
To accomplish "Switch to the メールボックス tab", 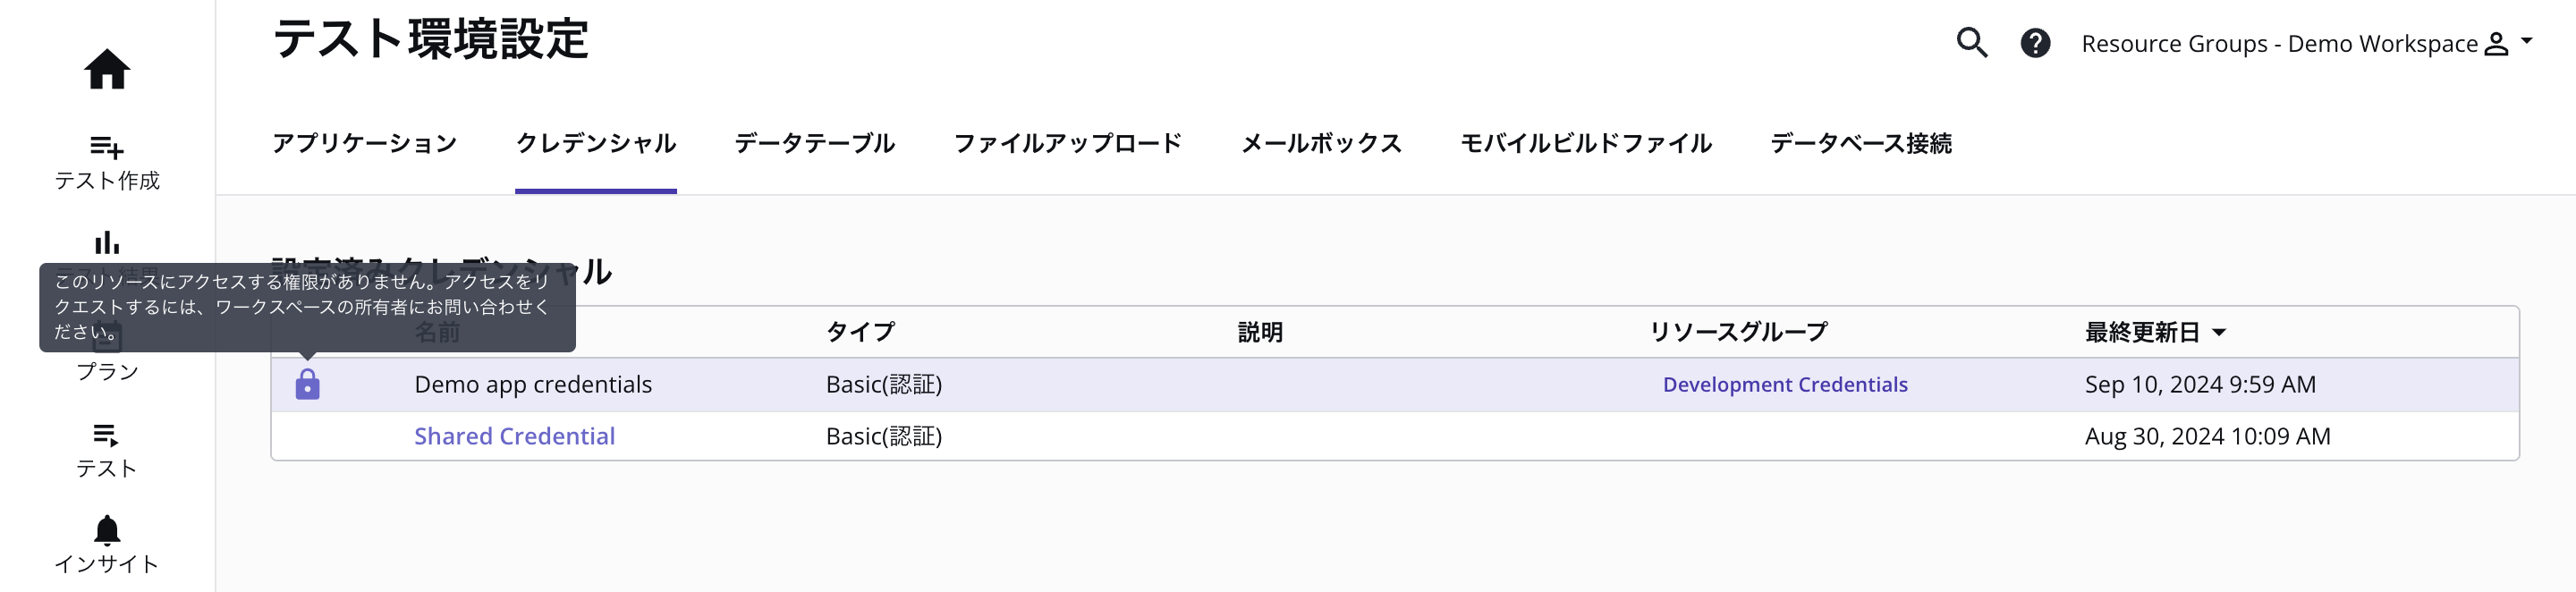I will coord(1322,144).
